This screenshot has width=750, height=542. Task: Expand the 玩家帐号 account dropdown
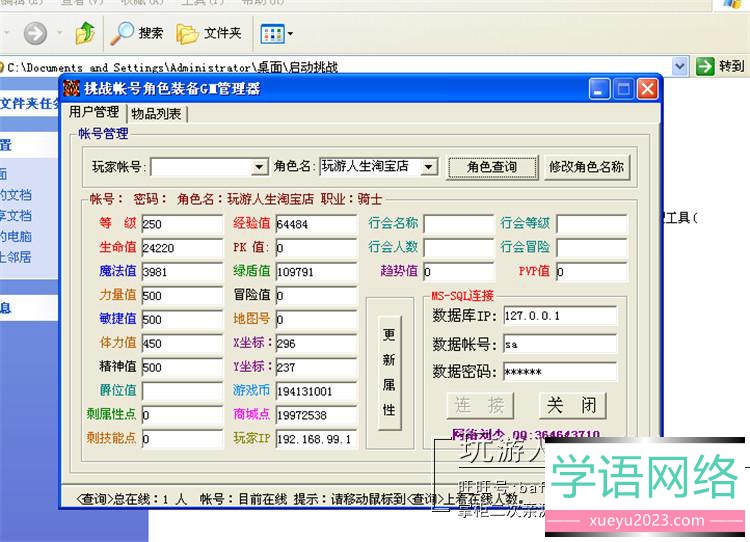click(x=259, y=167)
